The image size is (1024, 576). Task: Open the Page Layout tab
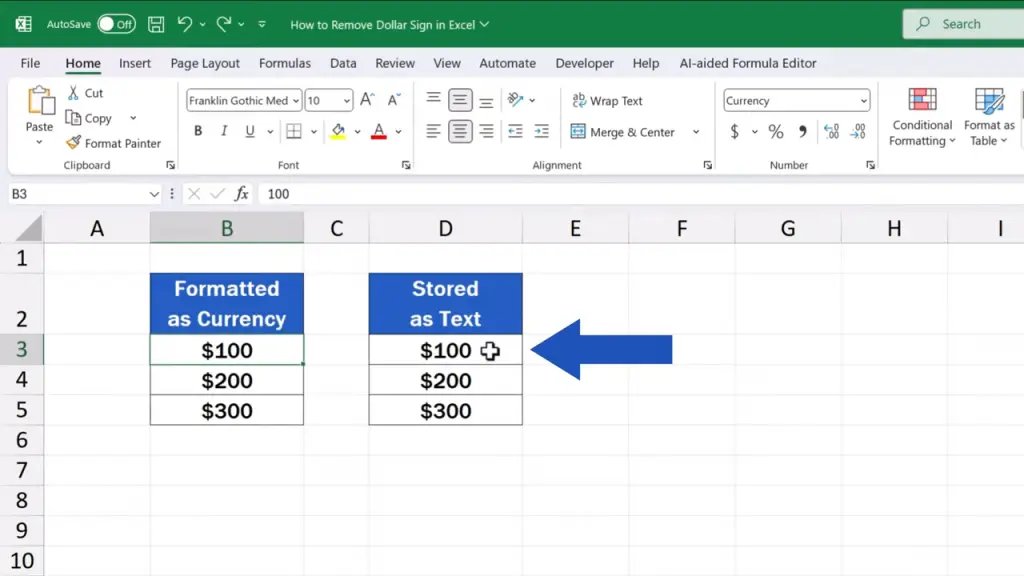coord(205,63)
